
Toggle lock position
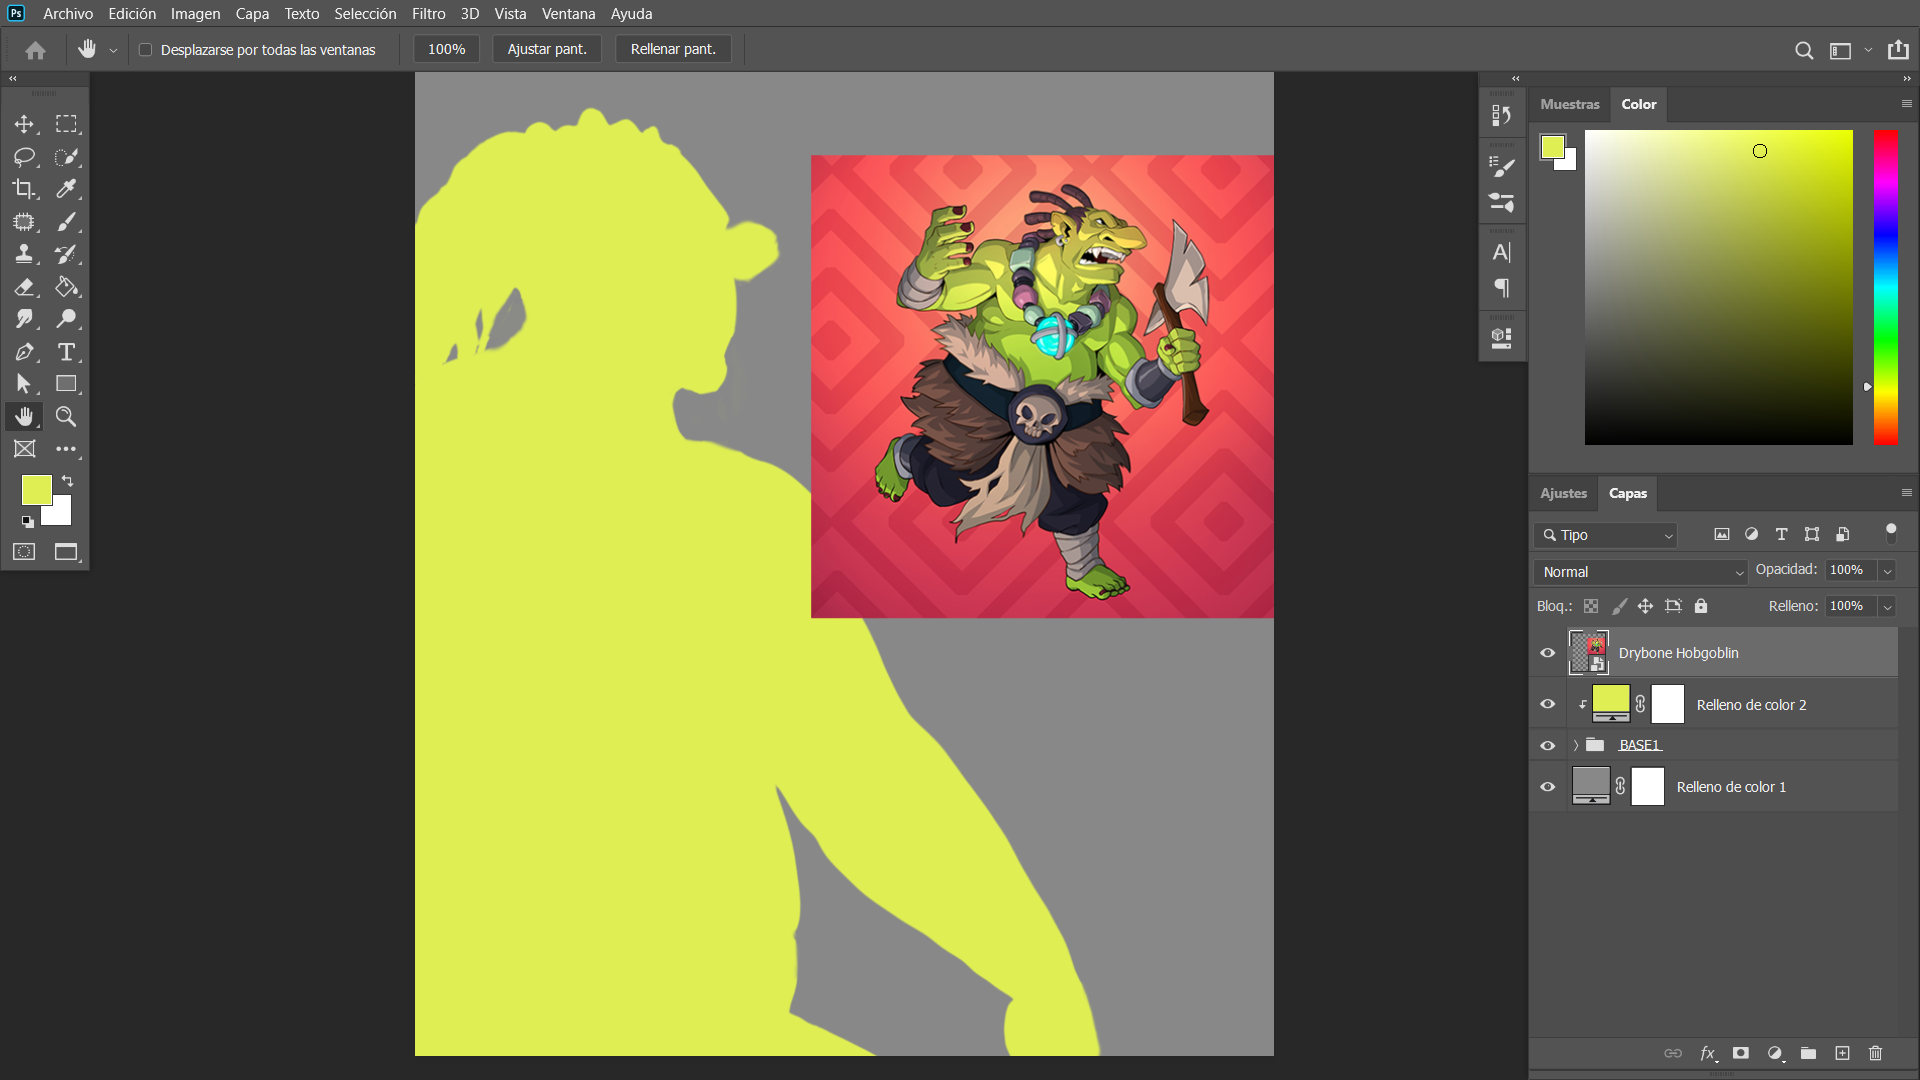click(1645, 606)
